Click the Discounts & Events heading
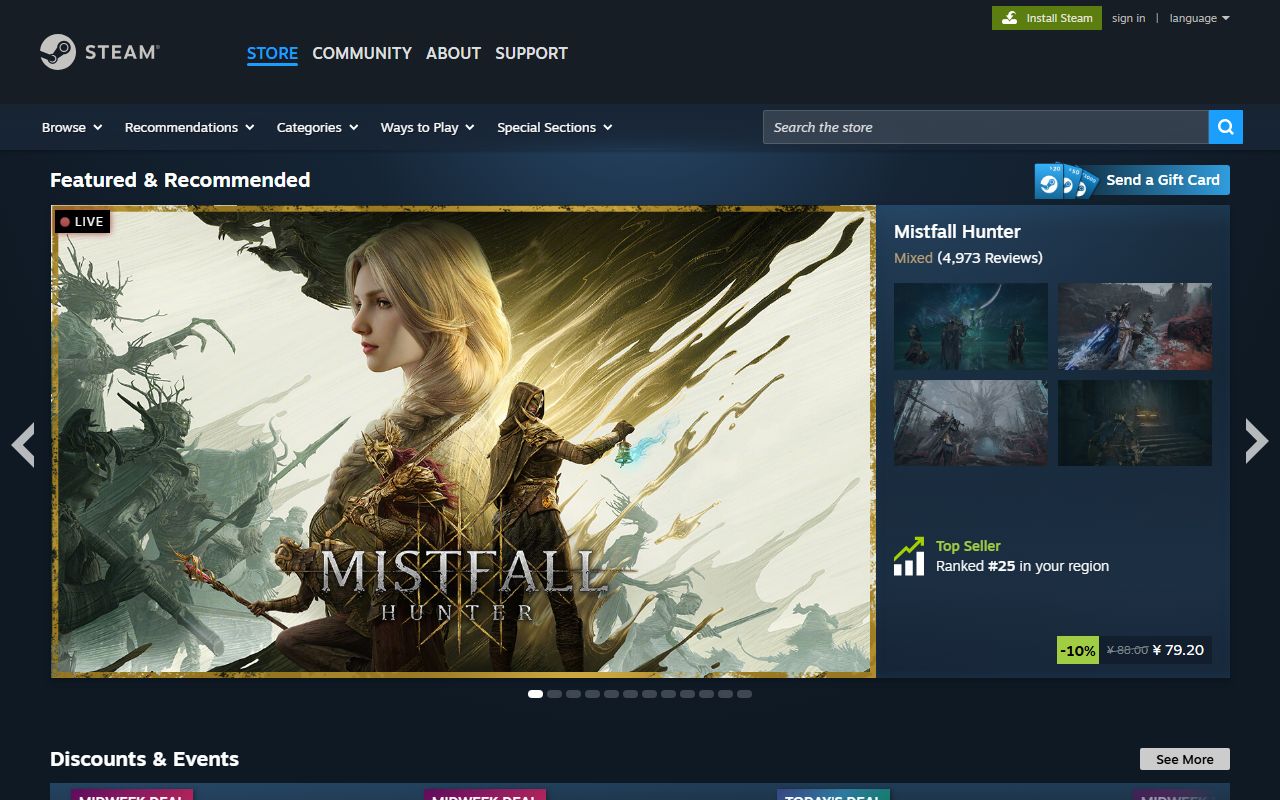The image size is (1280, 800). 144,759
